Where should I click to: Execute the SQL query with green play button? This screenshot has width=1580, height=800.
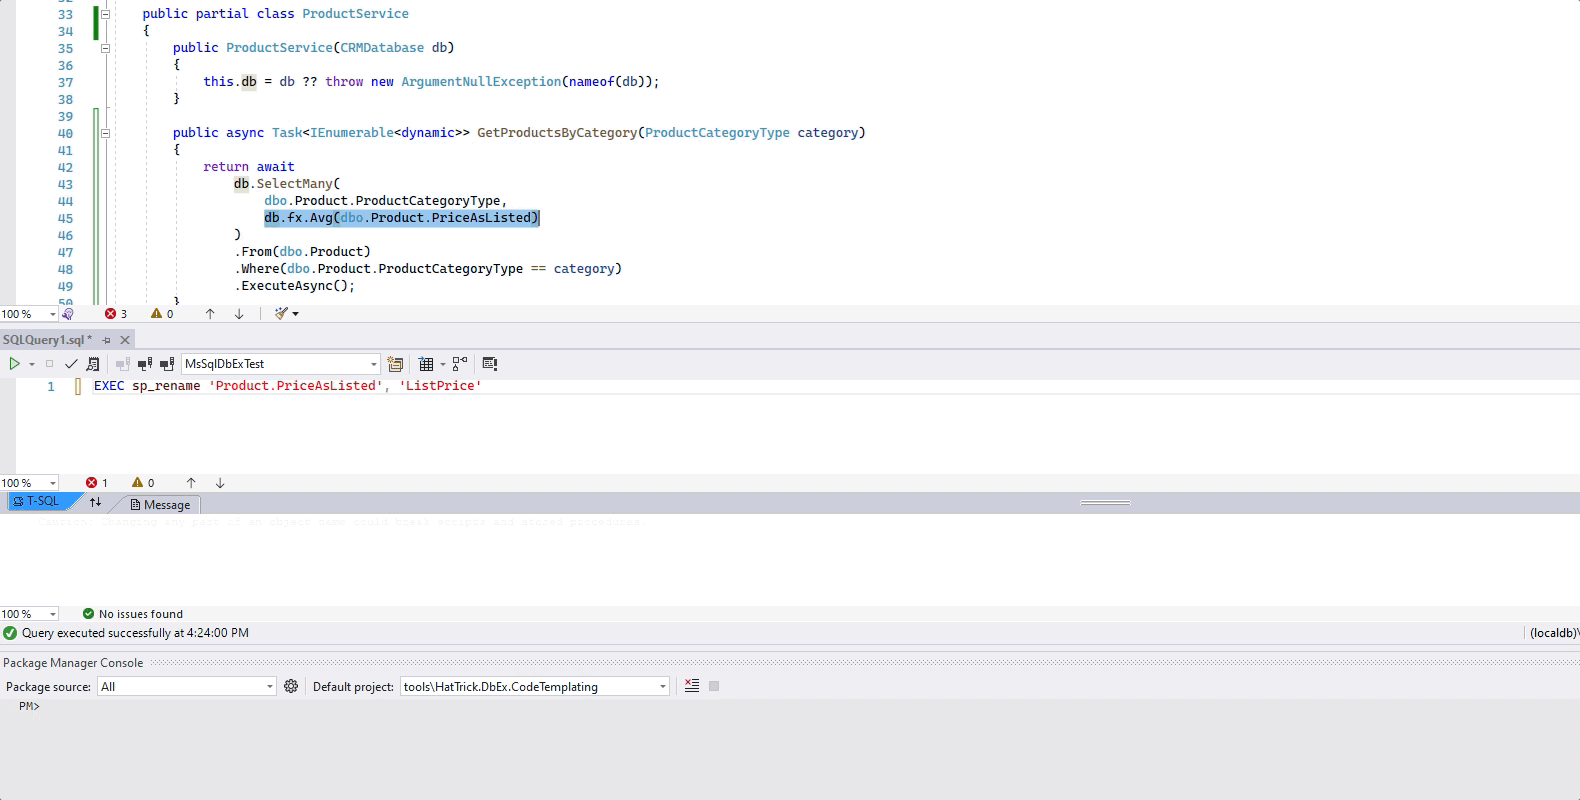[x=14, y=364]
